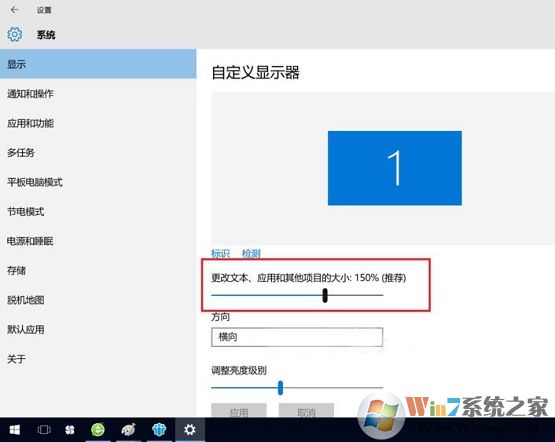Open 脱机地图 settings page
The width and height of the screenshot is (555, 442).
[x=98, y=300]
